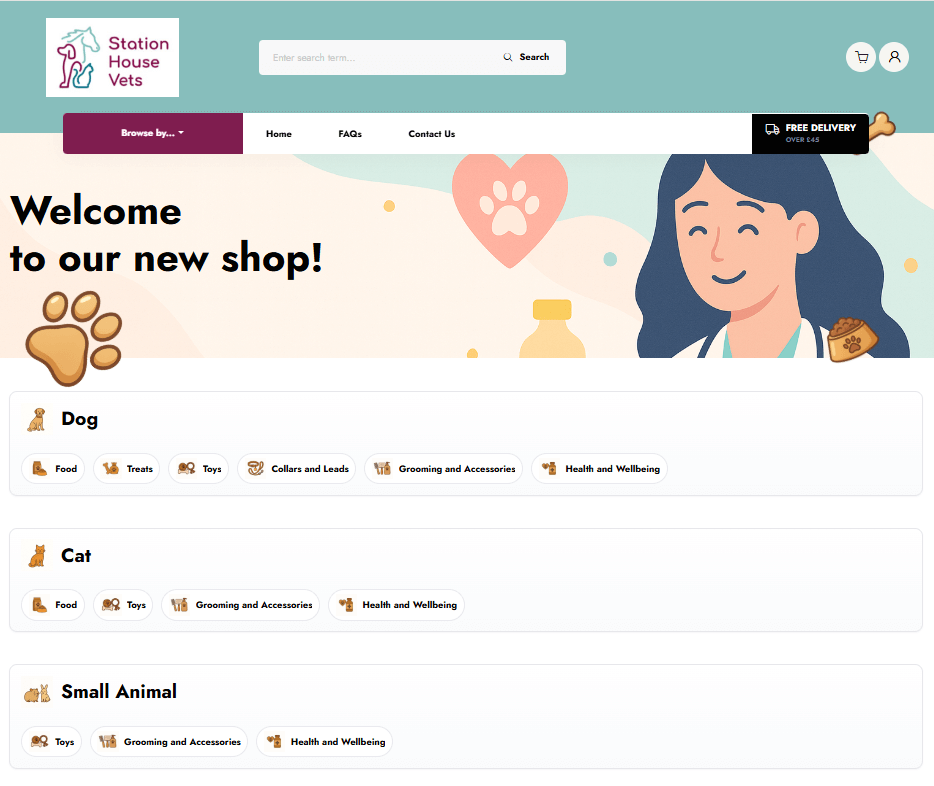Click the Dog category icon
The width and height of the screenshot is (934, 786).
click(37, 420)
